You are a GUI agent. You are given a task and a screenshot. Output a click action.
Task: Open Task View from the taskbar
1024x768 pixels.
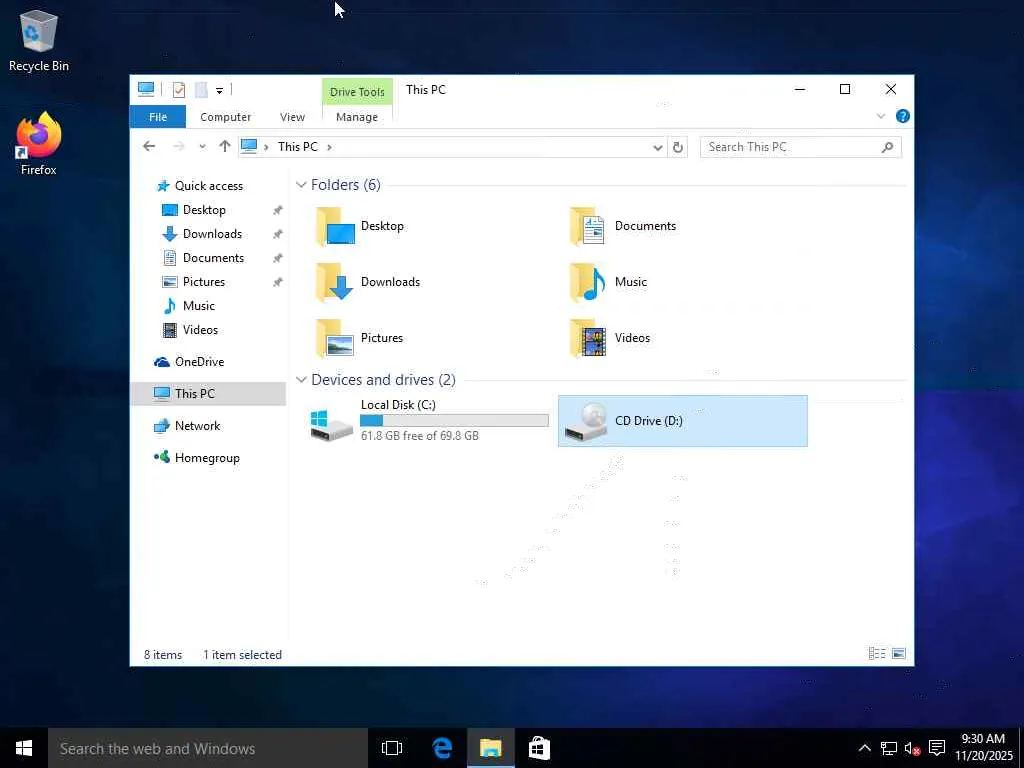(392, 748)
